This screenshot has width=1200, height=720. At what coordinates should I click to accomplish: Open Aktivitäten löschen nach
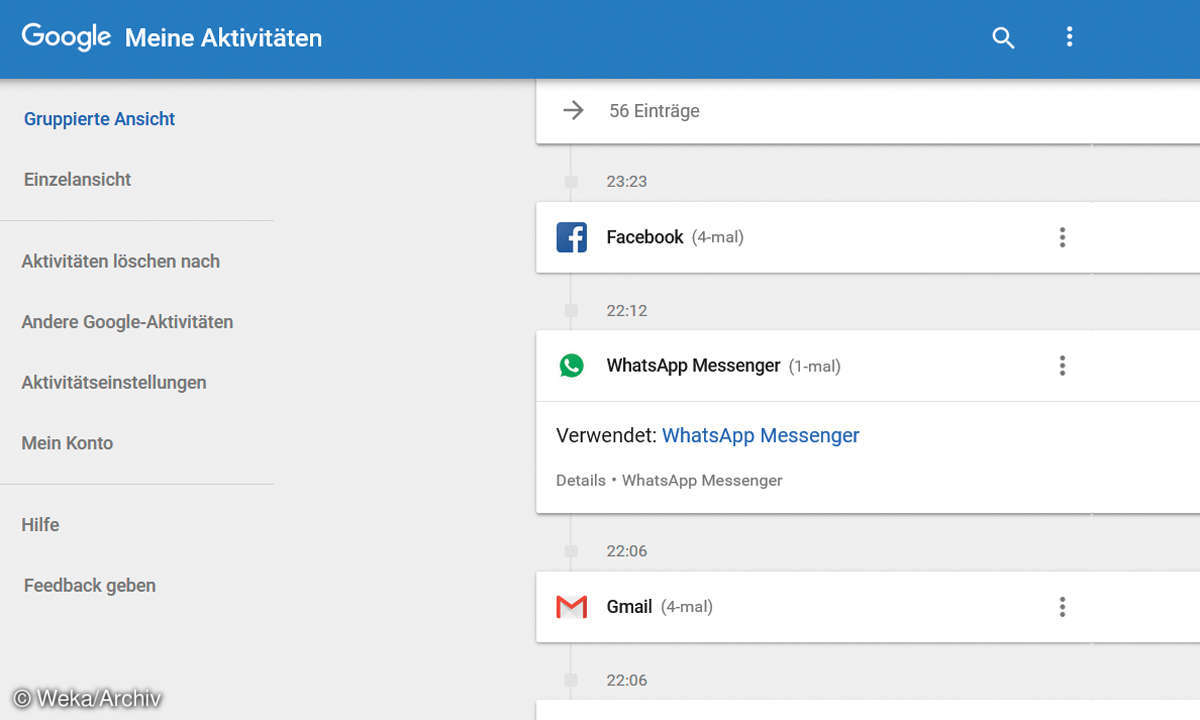[121, 261]
